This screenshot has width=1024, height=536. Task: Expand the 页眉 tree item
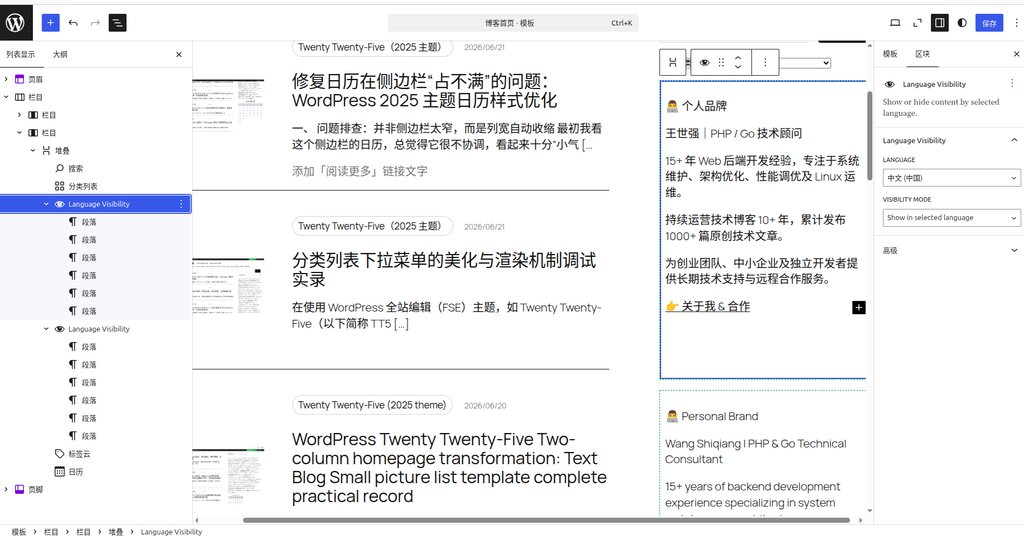pyautogui.click(x=6, y=79)
